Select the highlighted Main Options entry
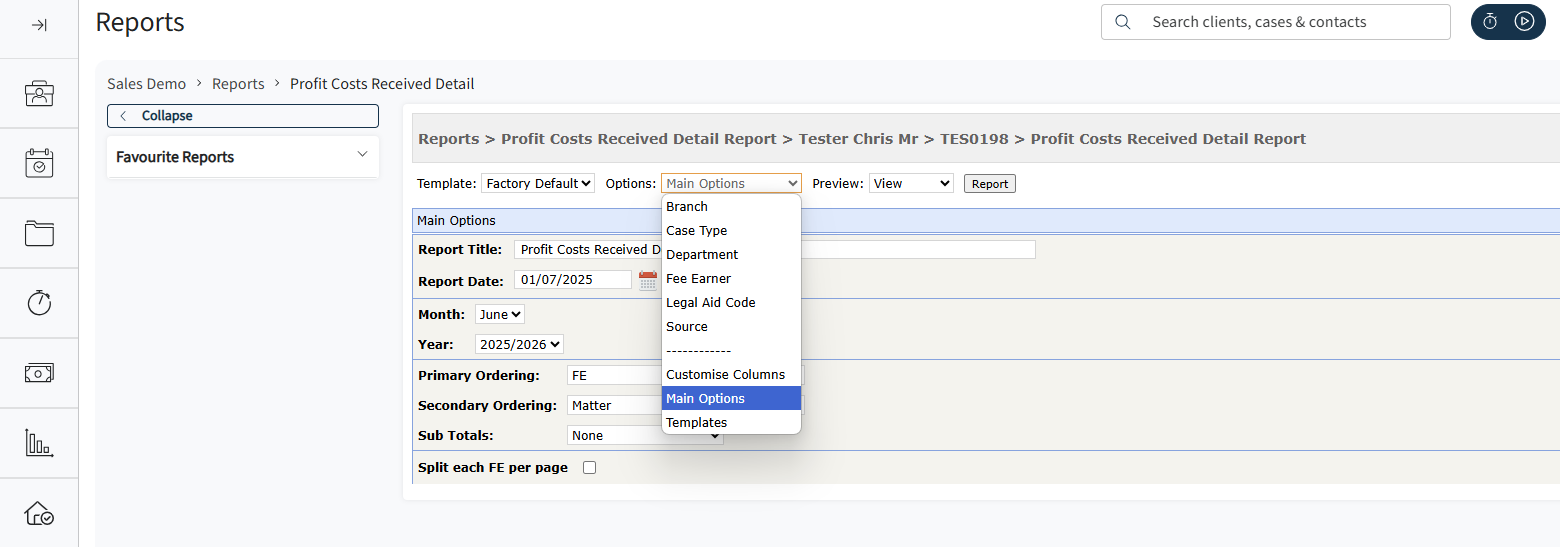The height and width of the screenshot is (547, 1560). 731,398
